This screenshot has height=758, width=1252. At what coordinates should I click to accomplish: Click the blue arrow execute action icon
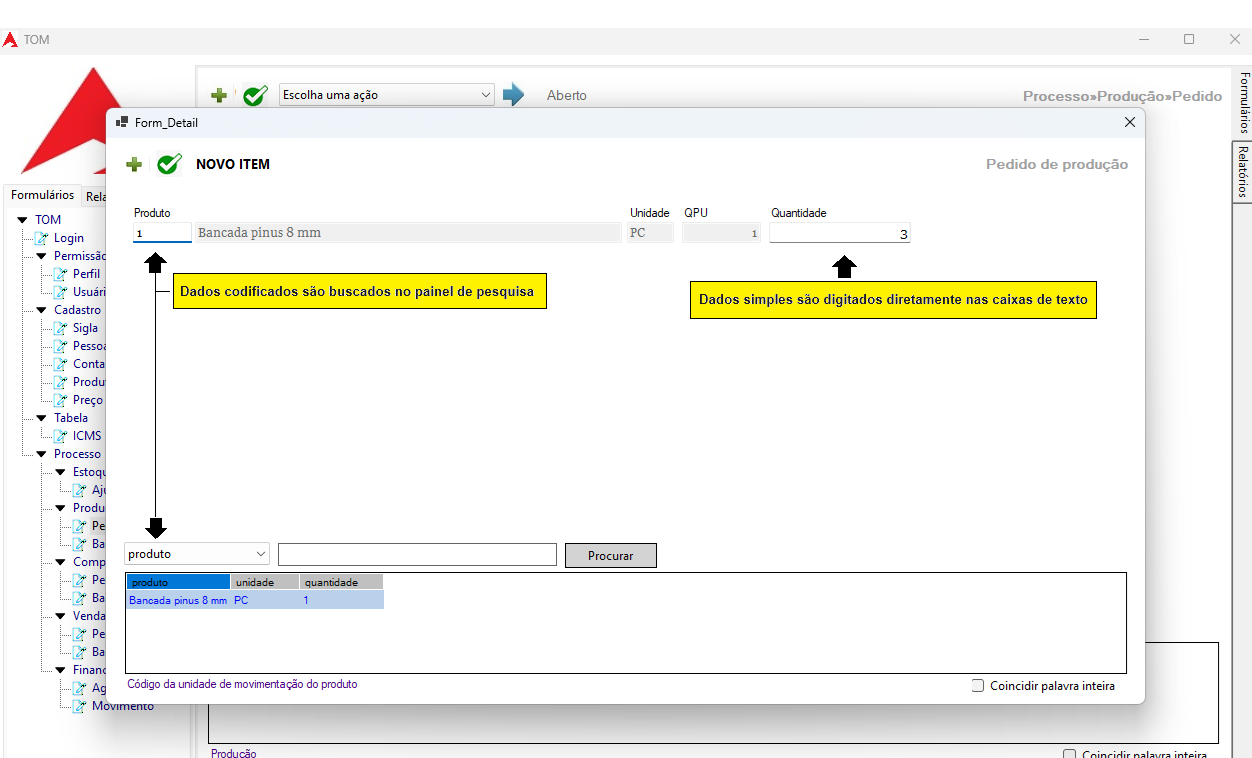click(x=513, y=95)
